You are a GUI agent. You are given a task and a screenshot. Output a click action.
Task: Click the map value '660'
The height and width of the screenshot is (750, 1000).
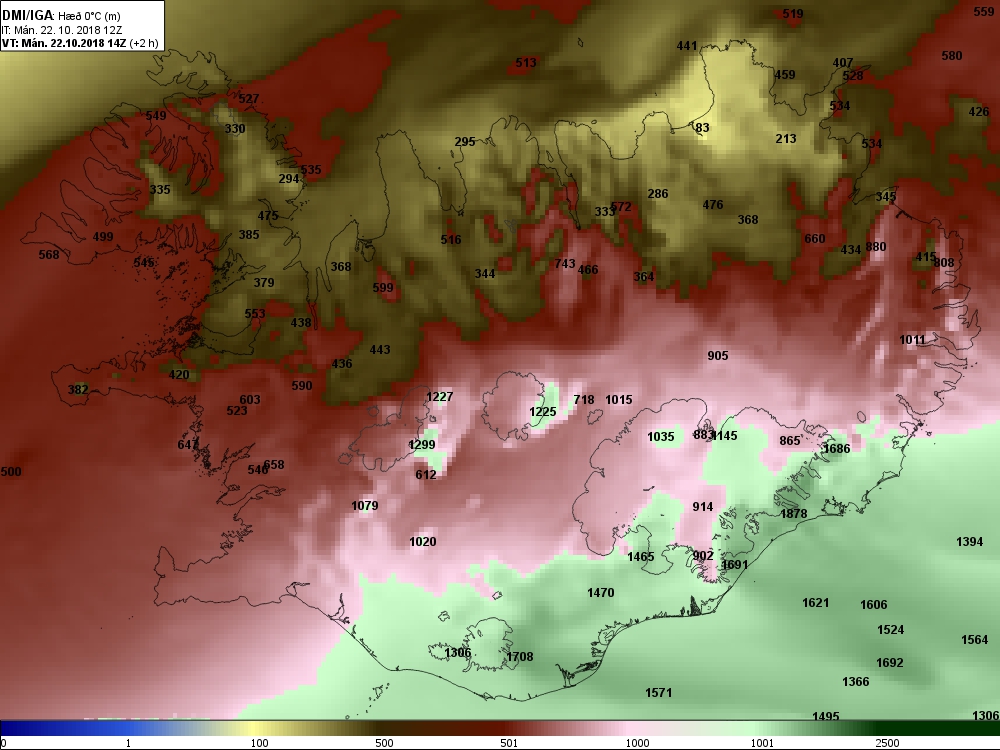pyautogui.click(x=814, y=239)
